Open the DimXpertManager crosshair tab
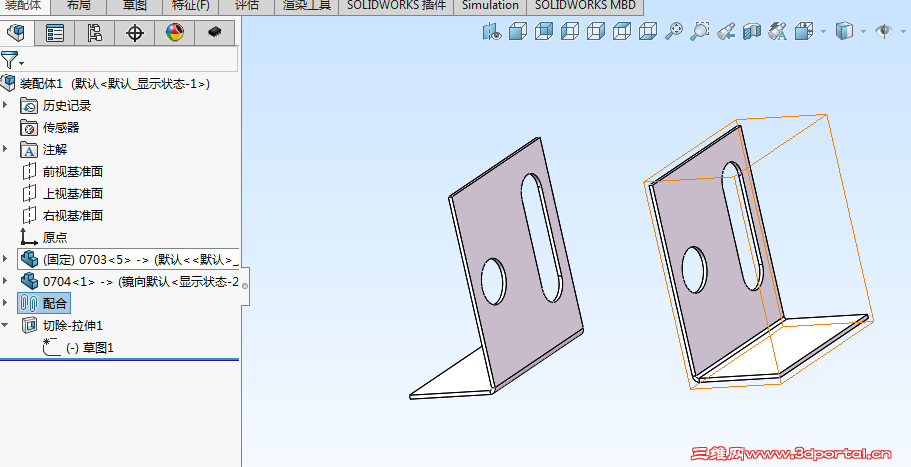 135,33
